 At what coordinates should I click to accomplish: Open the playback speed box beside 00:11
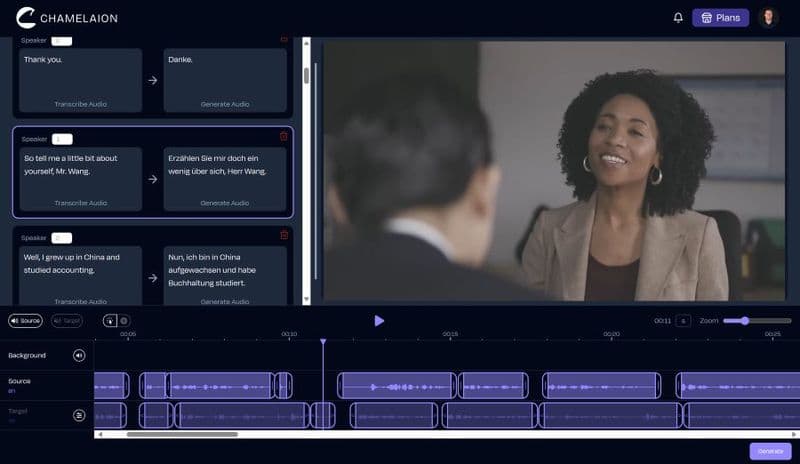683,321
